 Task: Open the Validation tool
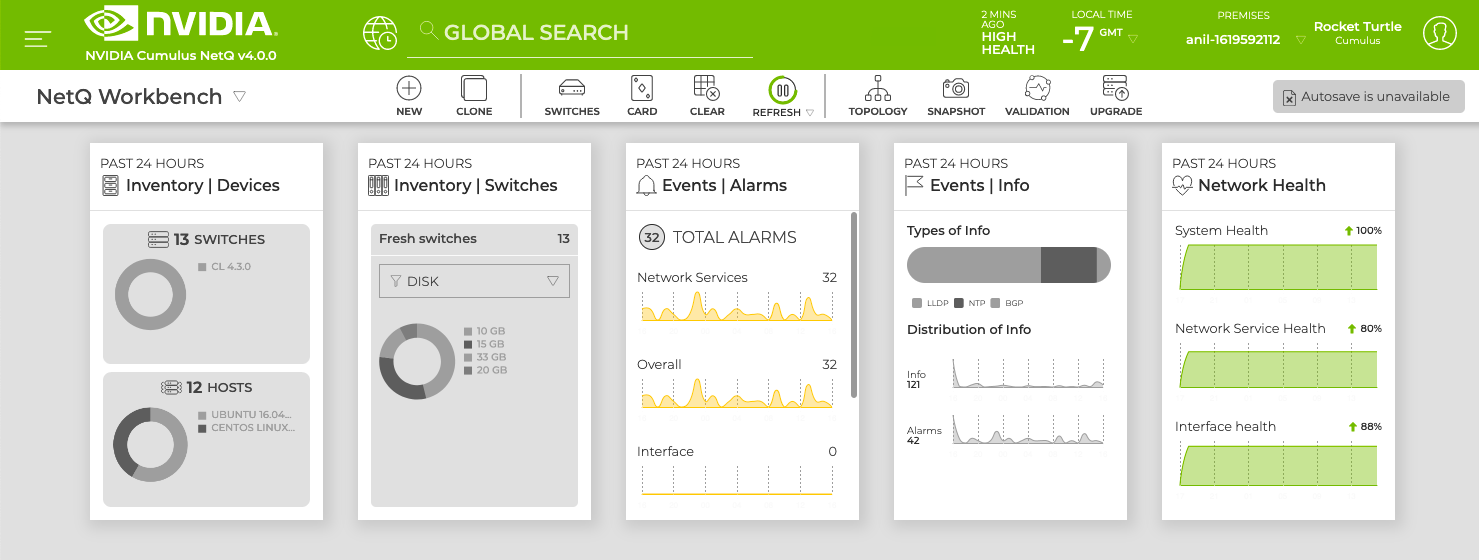tap(1037, 96)
